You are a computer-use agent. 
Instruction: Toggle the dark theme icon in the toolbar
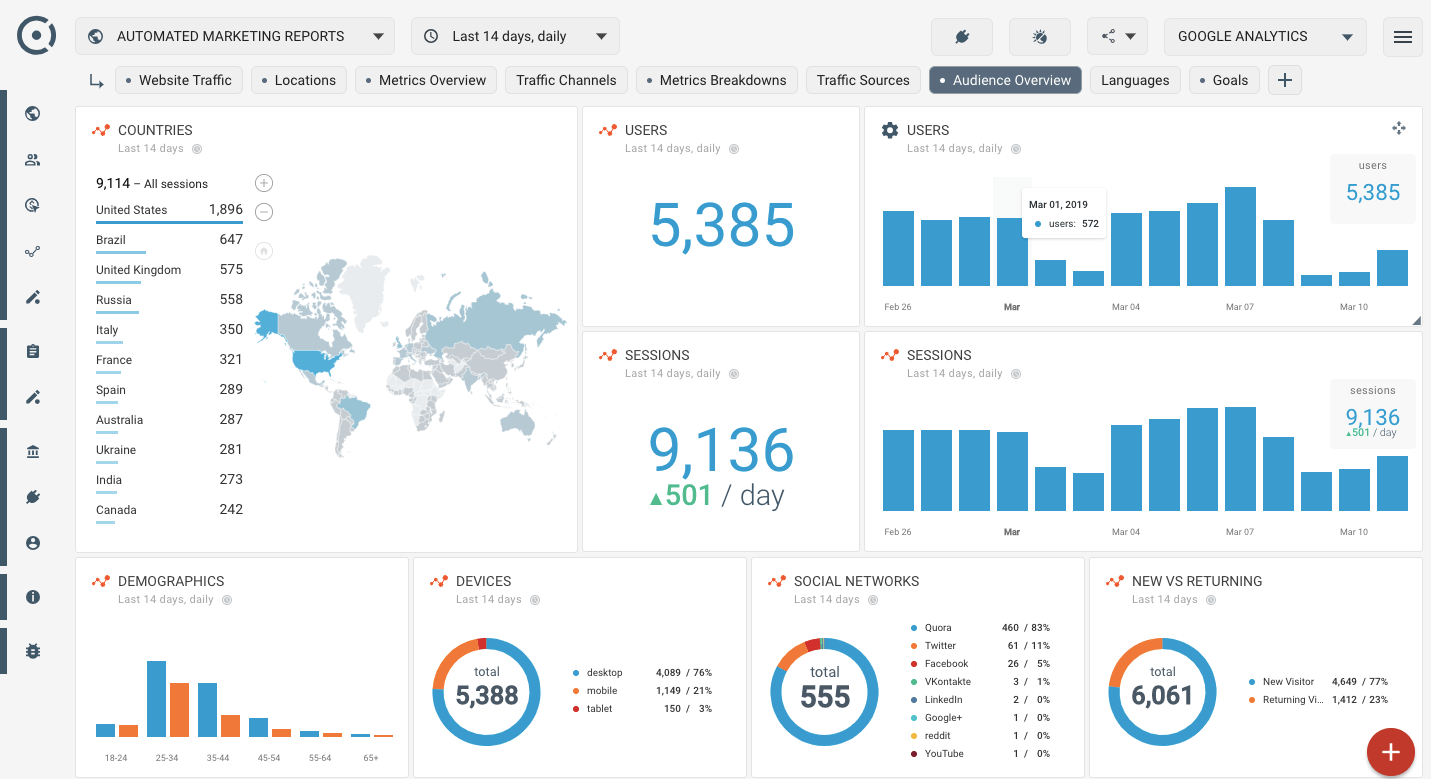[x=1039, y=36]
